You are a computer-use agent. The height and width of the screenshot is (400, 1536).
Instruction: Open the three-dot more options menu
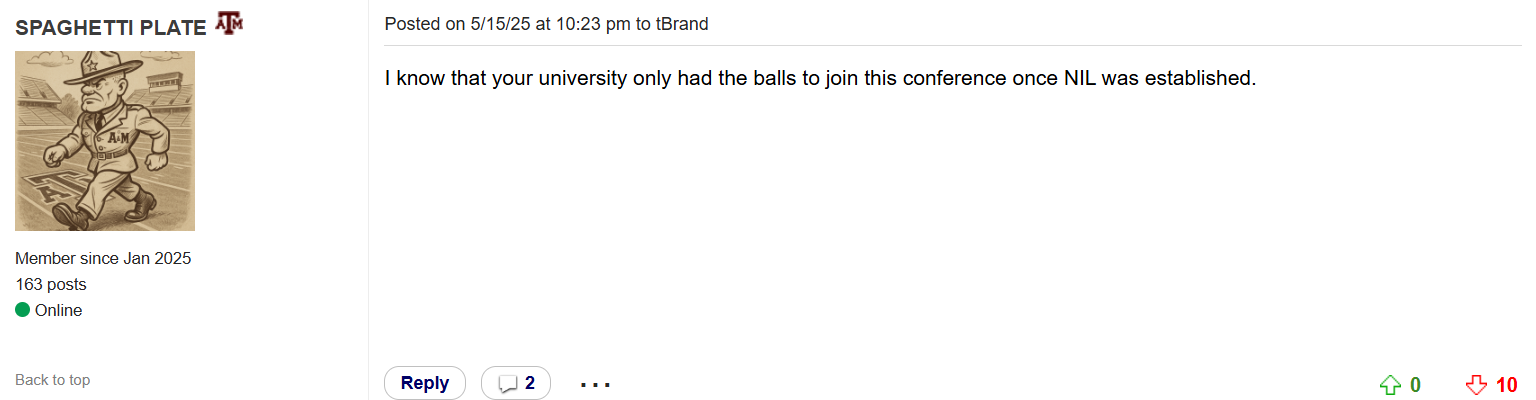595,384
